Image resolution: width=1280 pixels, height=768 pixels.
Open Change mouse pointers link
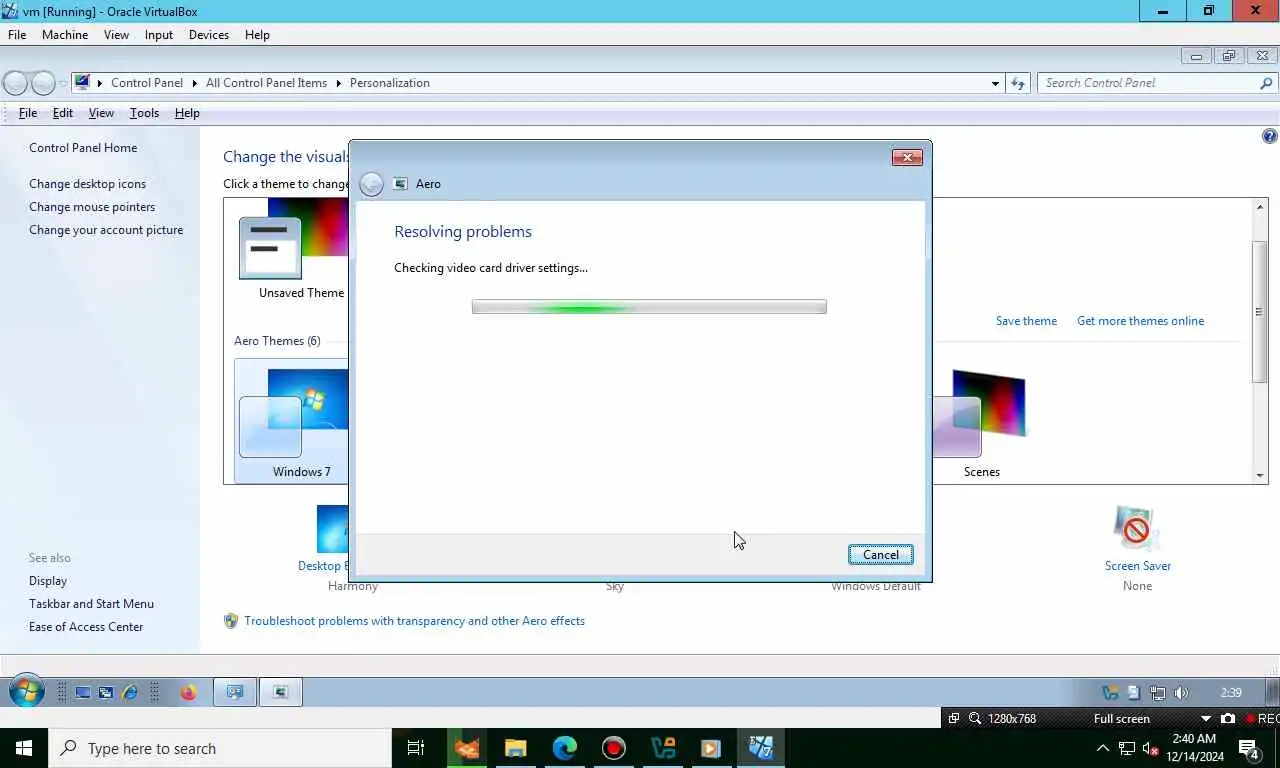click(x=92, y=207)
